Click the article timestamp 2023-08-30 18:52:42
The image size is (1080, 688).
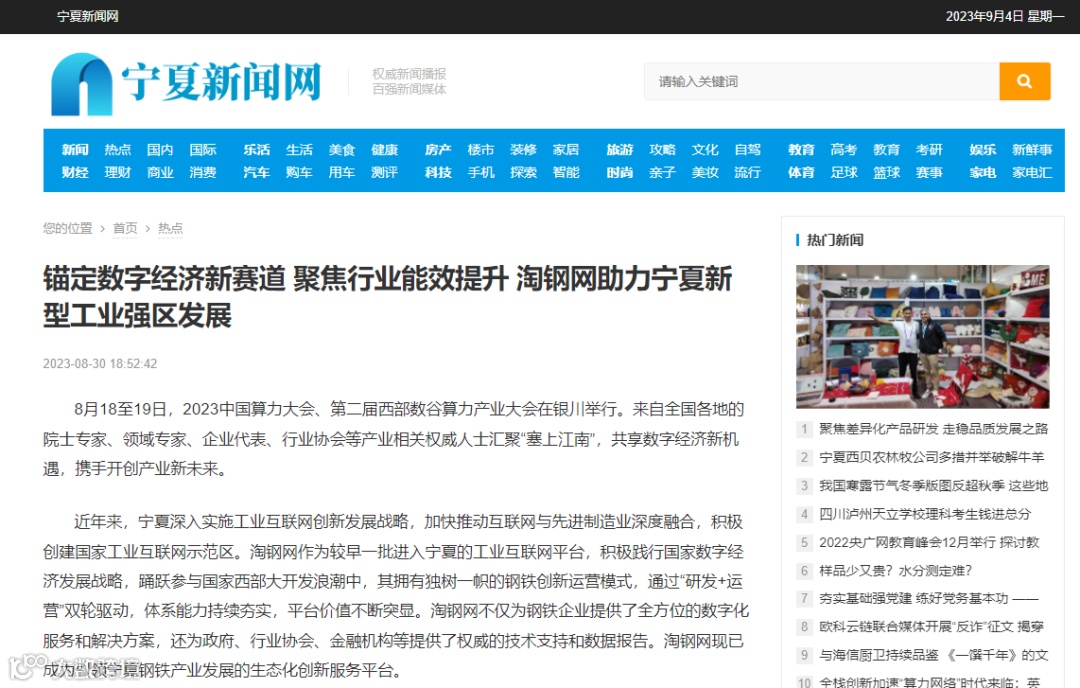click(x=100, y=364)
